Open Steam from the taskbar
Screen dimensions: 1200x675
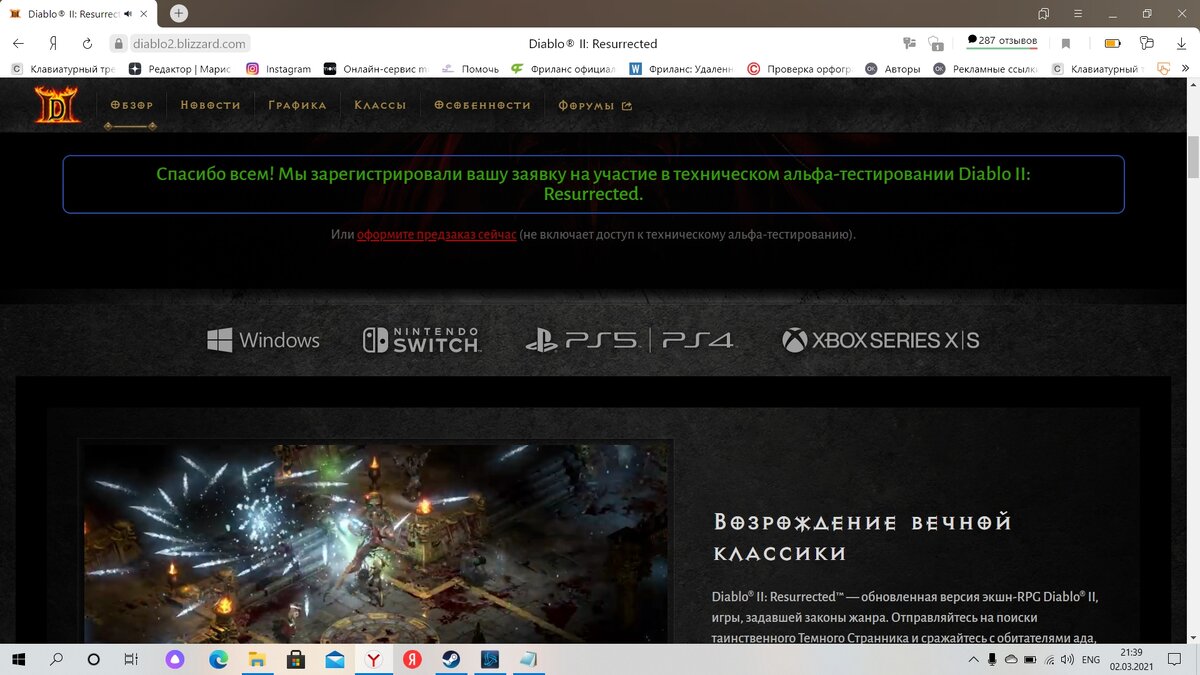(x=450, y=660)
